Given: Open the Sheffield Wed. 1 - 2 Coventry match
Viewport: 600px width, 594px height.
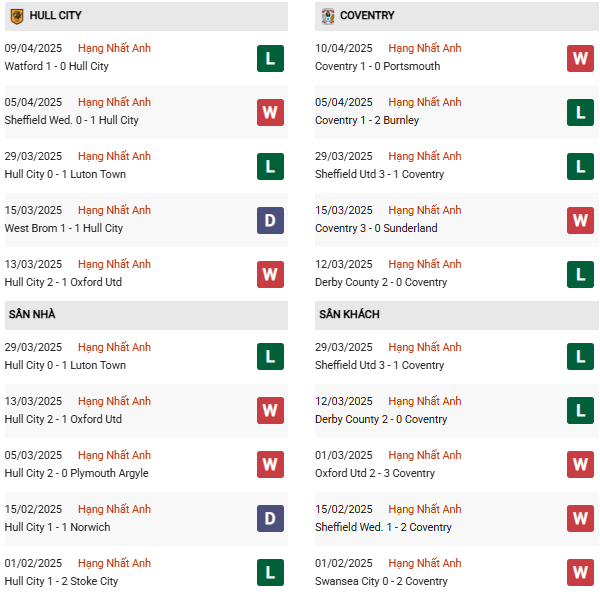Looking at the screenshot, I should pyautogui.click(x=383, y=527).
